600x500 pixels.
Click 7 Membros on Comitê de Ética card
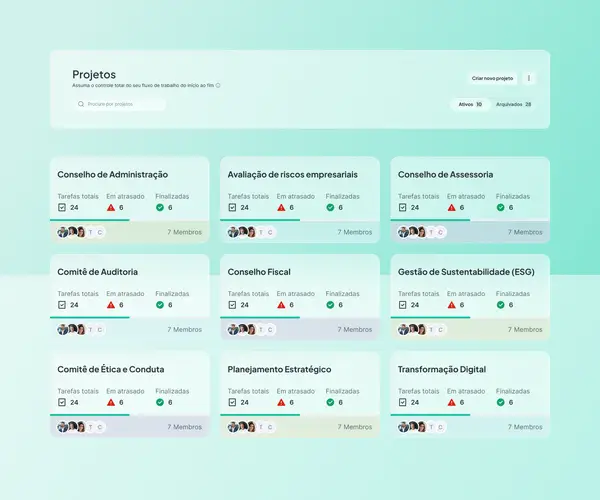point(184,427)
